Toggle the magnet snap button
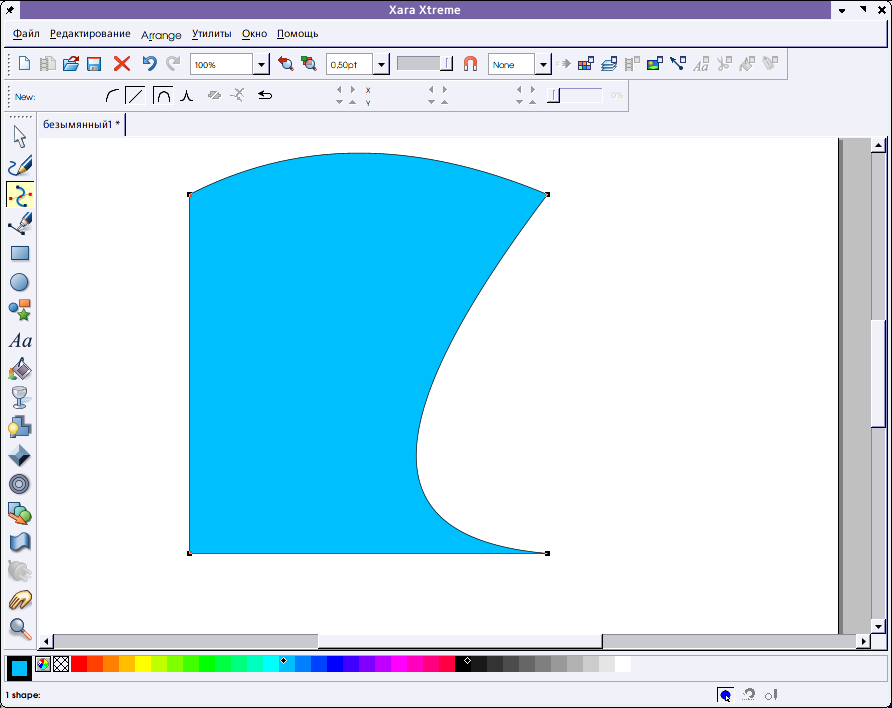Image resolution: width=892 pixels, height=708 pixels. [470, 64]
